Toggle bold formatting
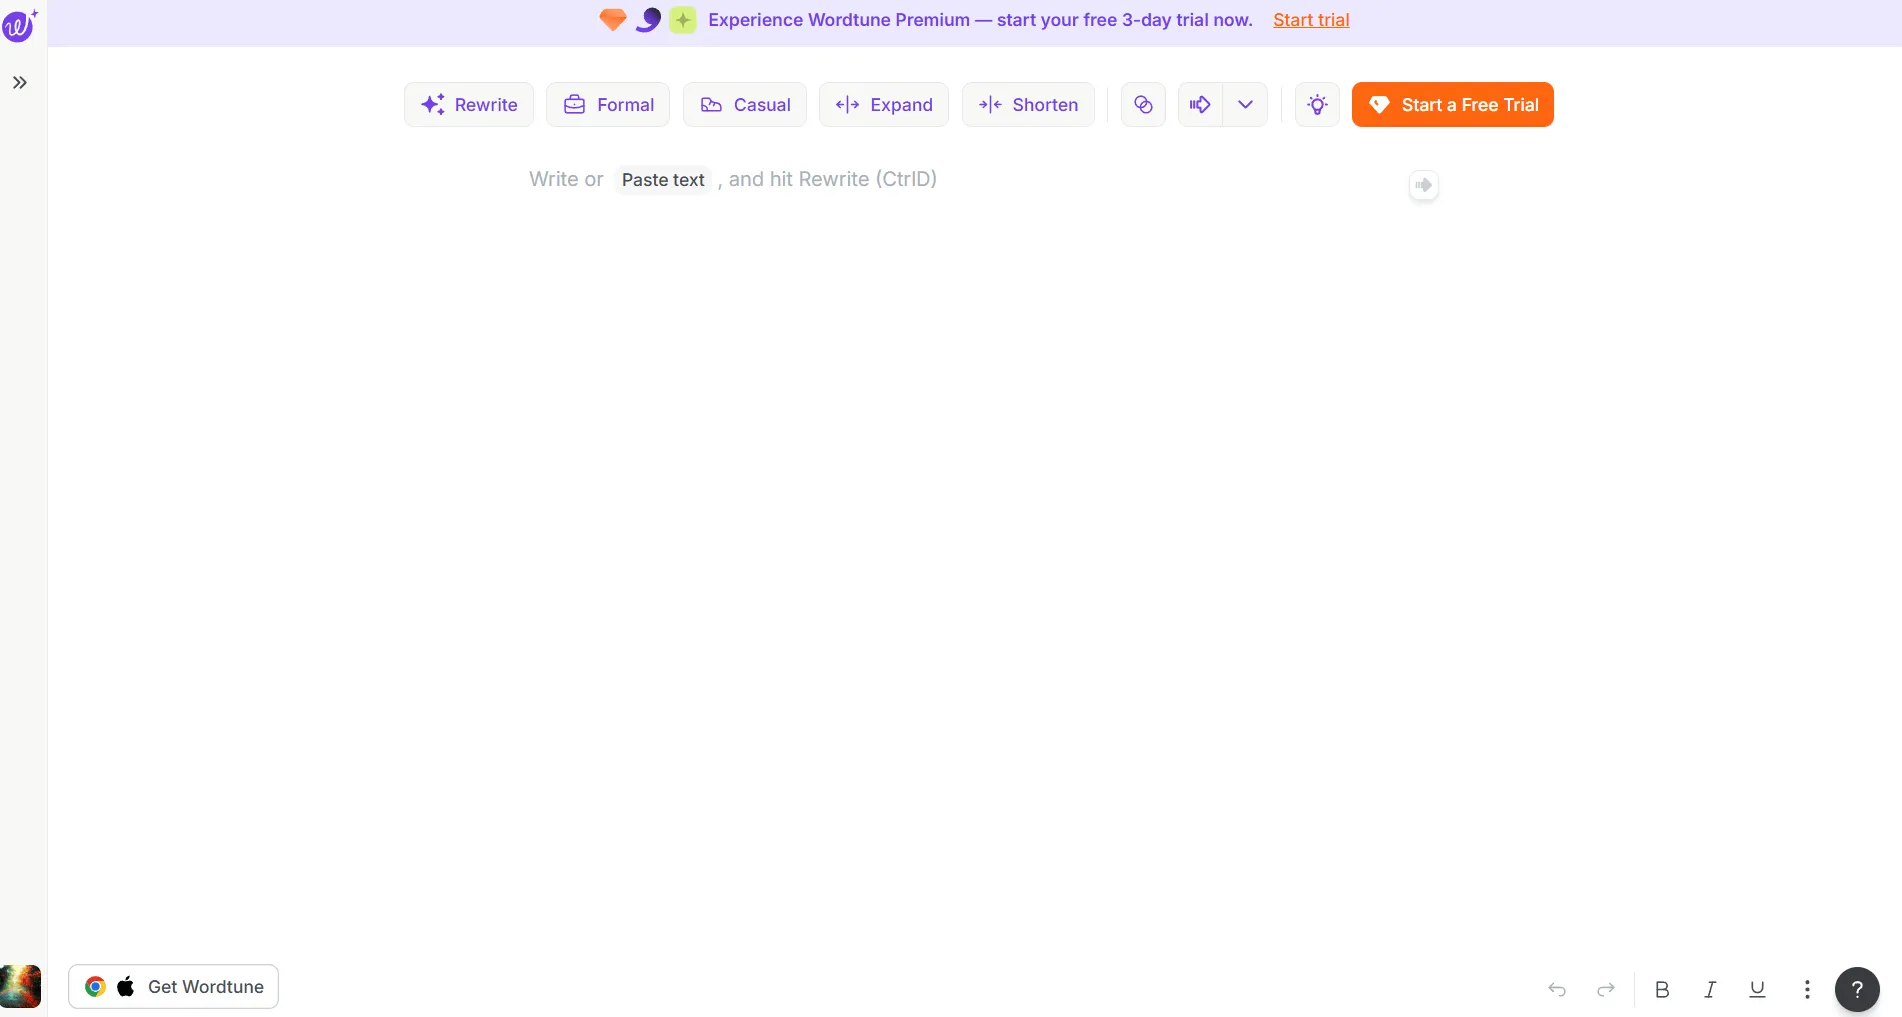Screen dimensions: 1902x1017 pyautogui.click(x=1662, y=989)
